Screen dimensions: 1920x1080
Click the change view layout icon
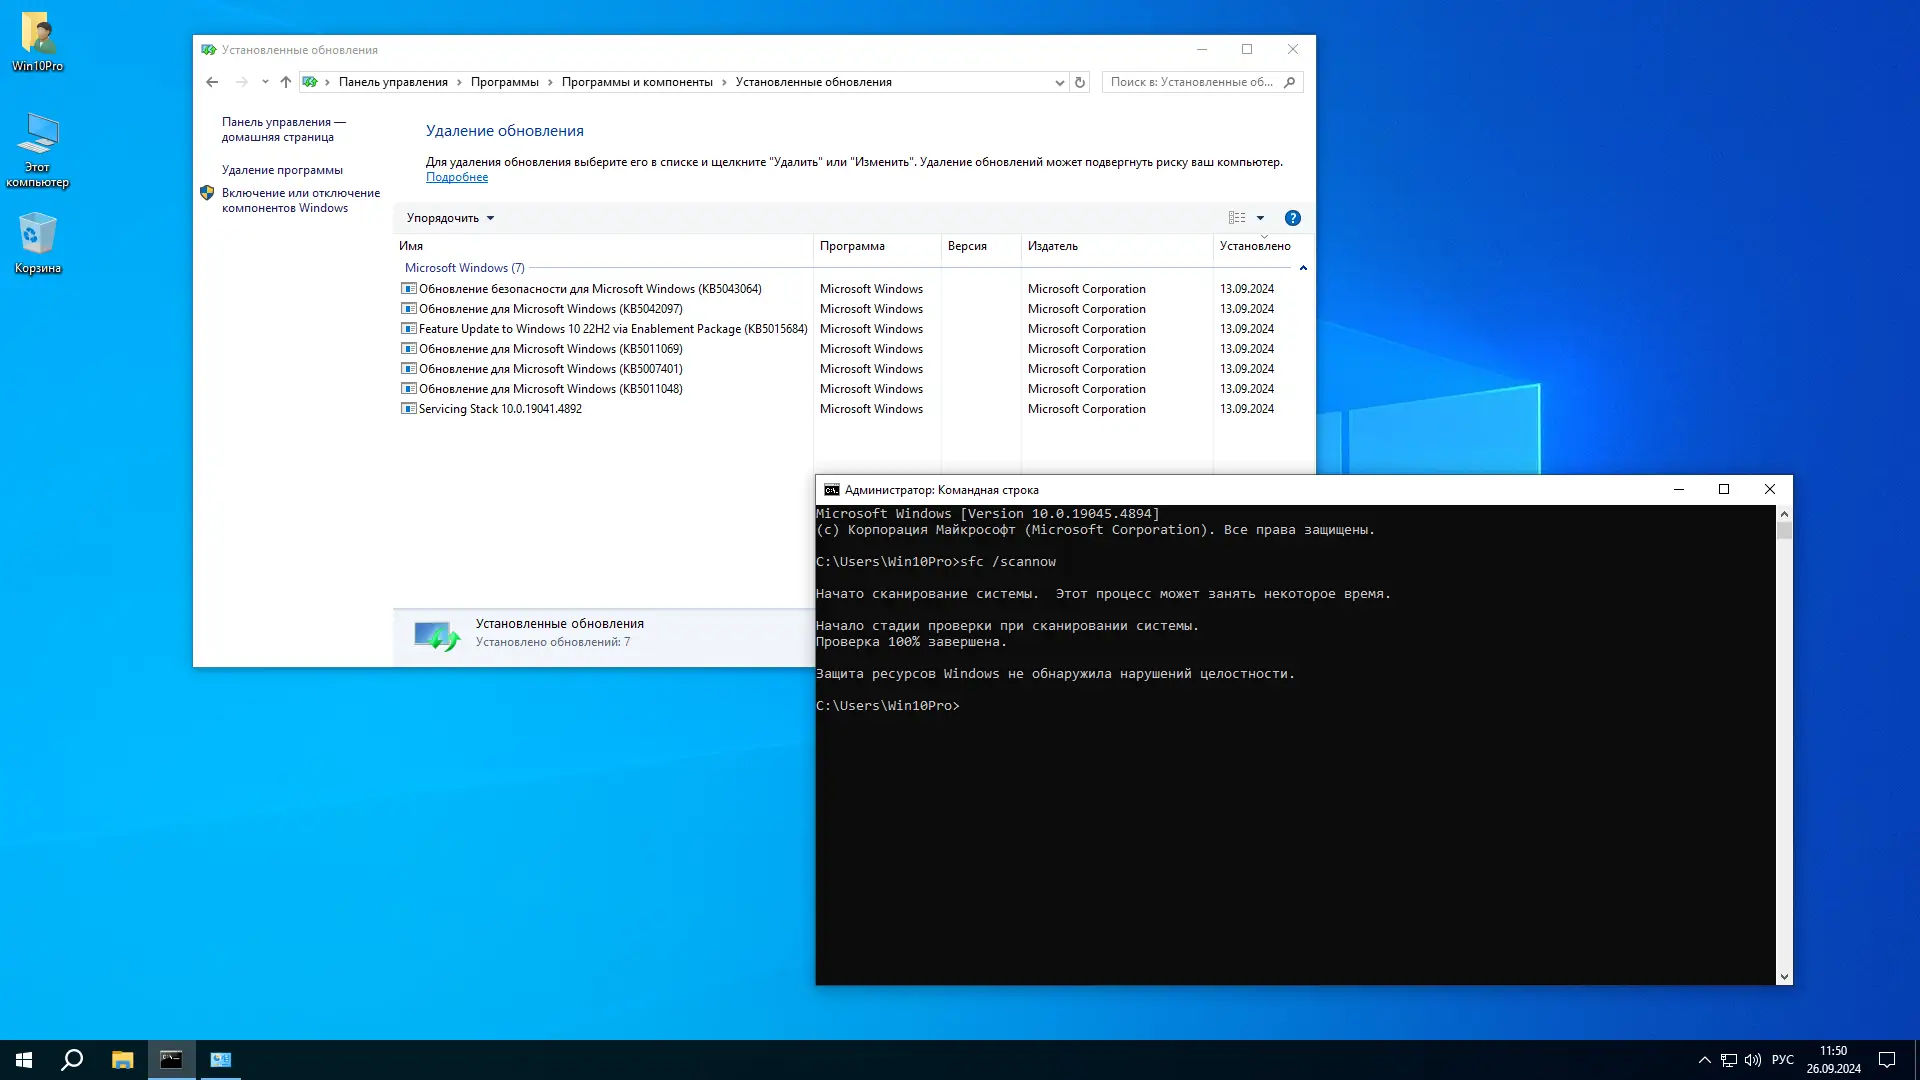click(1237, 218)
